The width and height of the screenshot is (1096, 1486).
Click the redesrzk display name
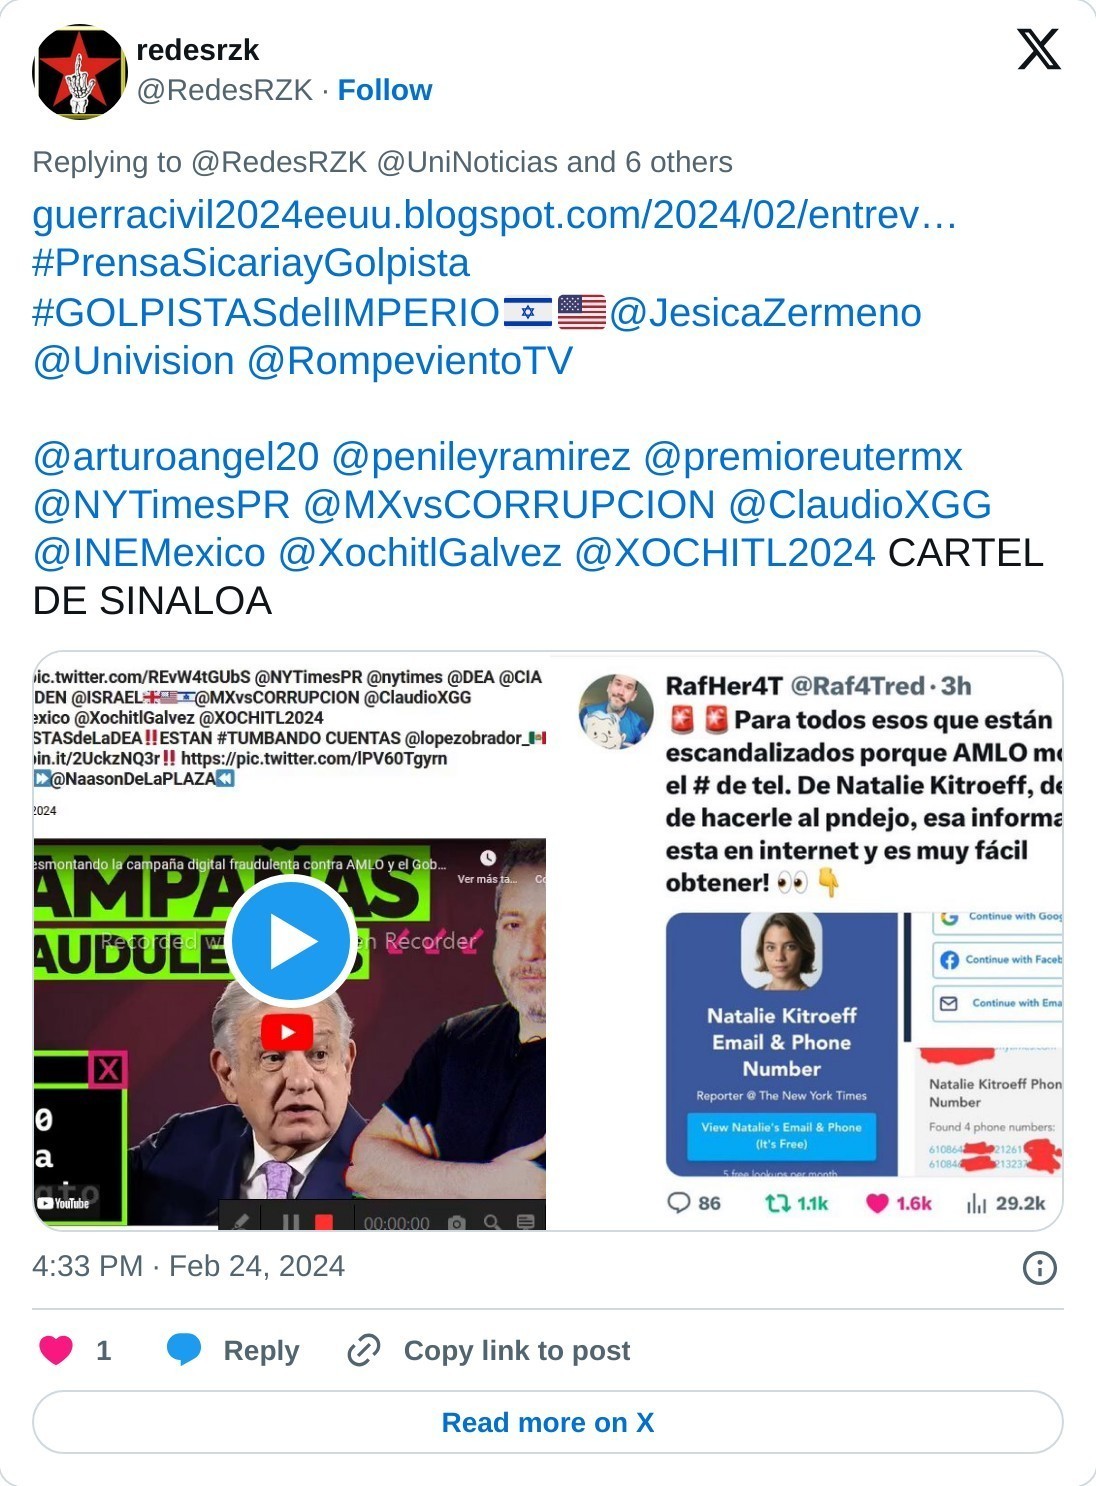pyautogui.click(x=197, y=50)
